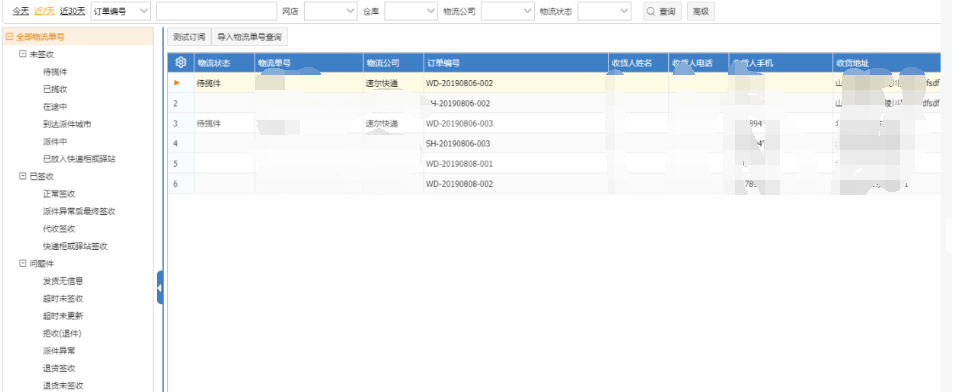Select order cell WD-20190806-002
955x392 pixels.
coord(515,83)
